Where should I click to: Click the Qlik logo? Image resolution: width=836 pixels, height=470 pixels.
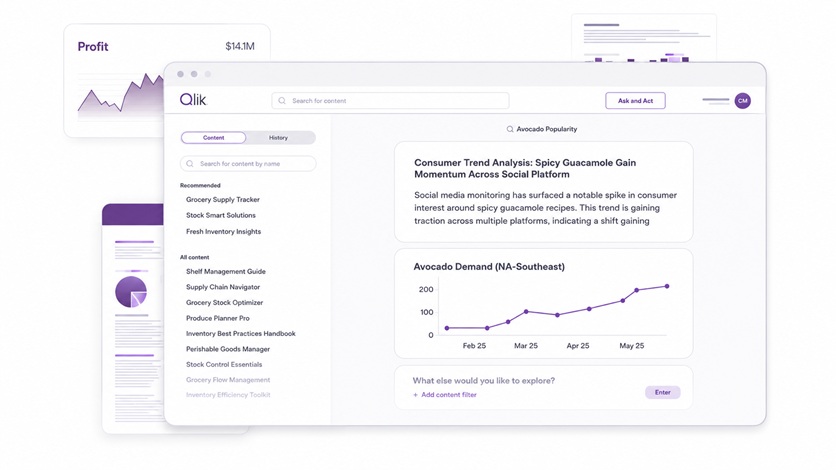193,100
